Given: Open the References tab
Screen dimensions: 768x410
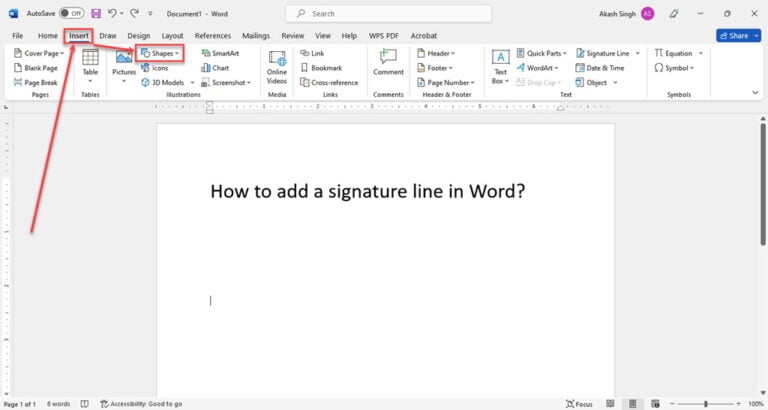Looking at the screenshot, I should 213,36.
